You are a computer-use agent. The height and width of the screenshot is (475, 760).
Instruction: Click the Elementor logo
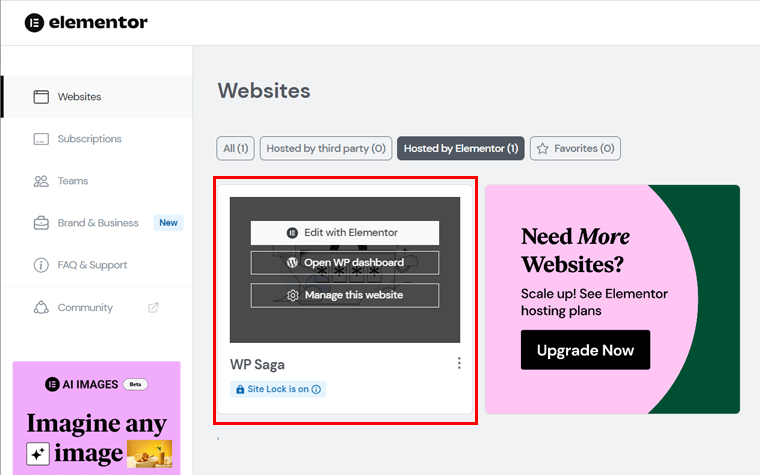click(86, 22)
